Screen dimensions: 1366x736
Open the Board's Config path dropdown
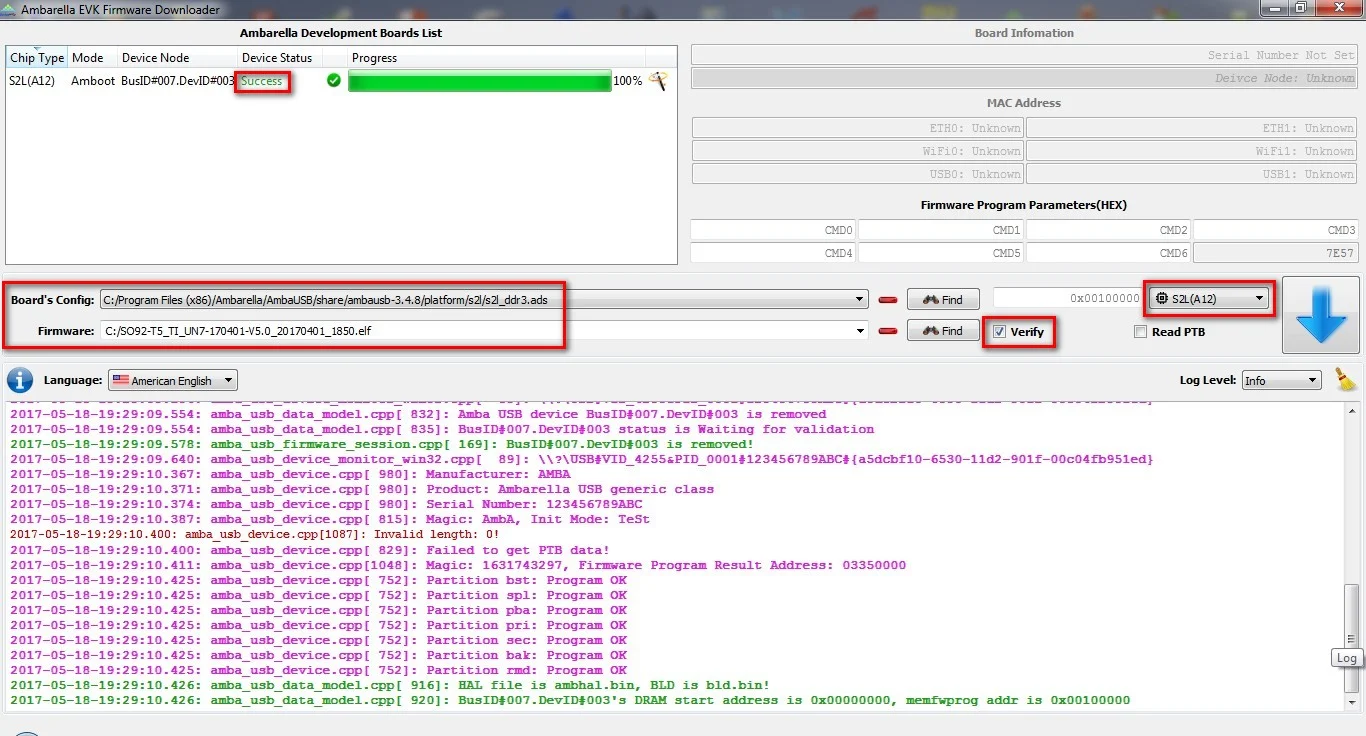pyautogui.click(x=861, y=299)
